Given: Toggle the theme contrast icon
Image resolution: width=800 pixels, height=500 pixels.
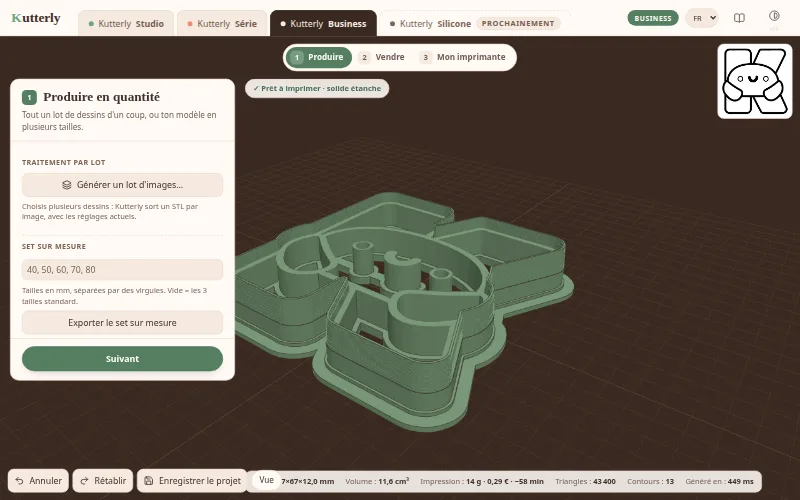Looking at the screenshot, I should coord(774,16).
